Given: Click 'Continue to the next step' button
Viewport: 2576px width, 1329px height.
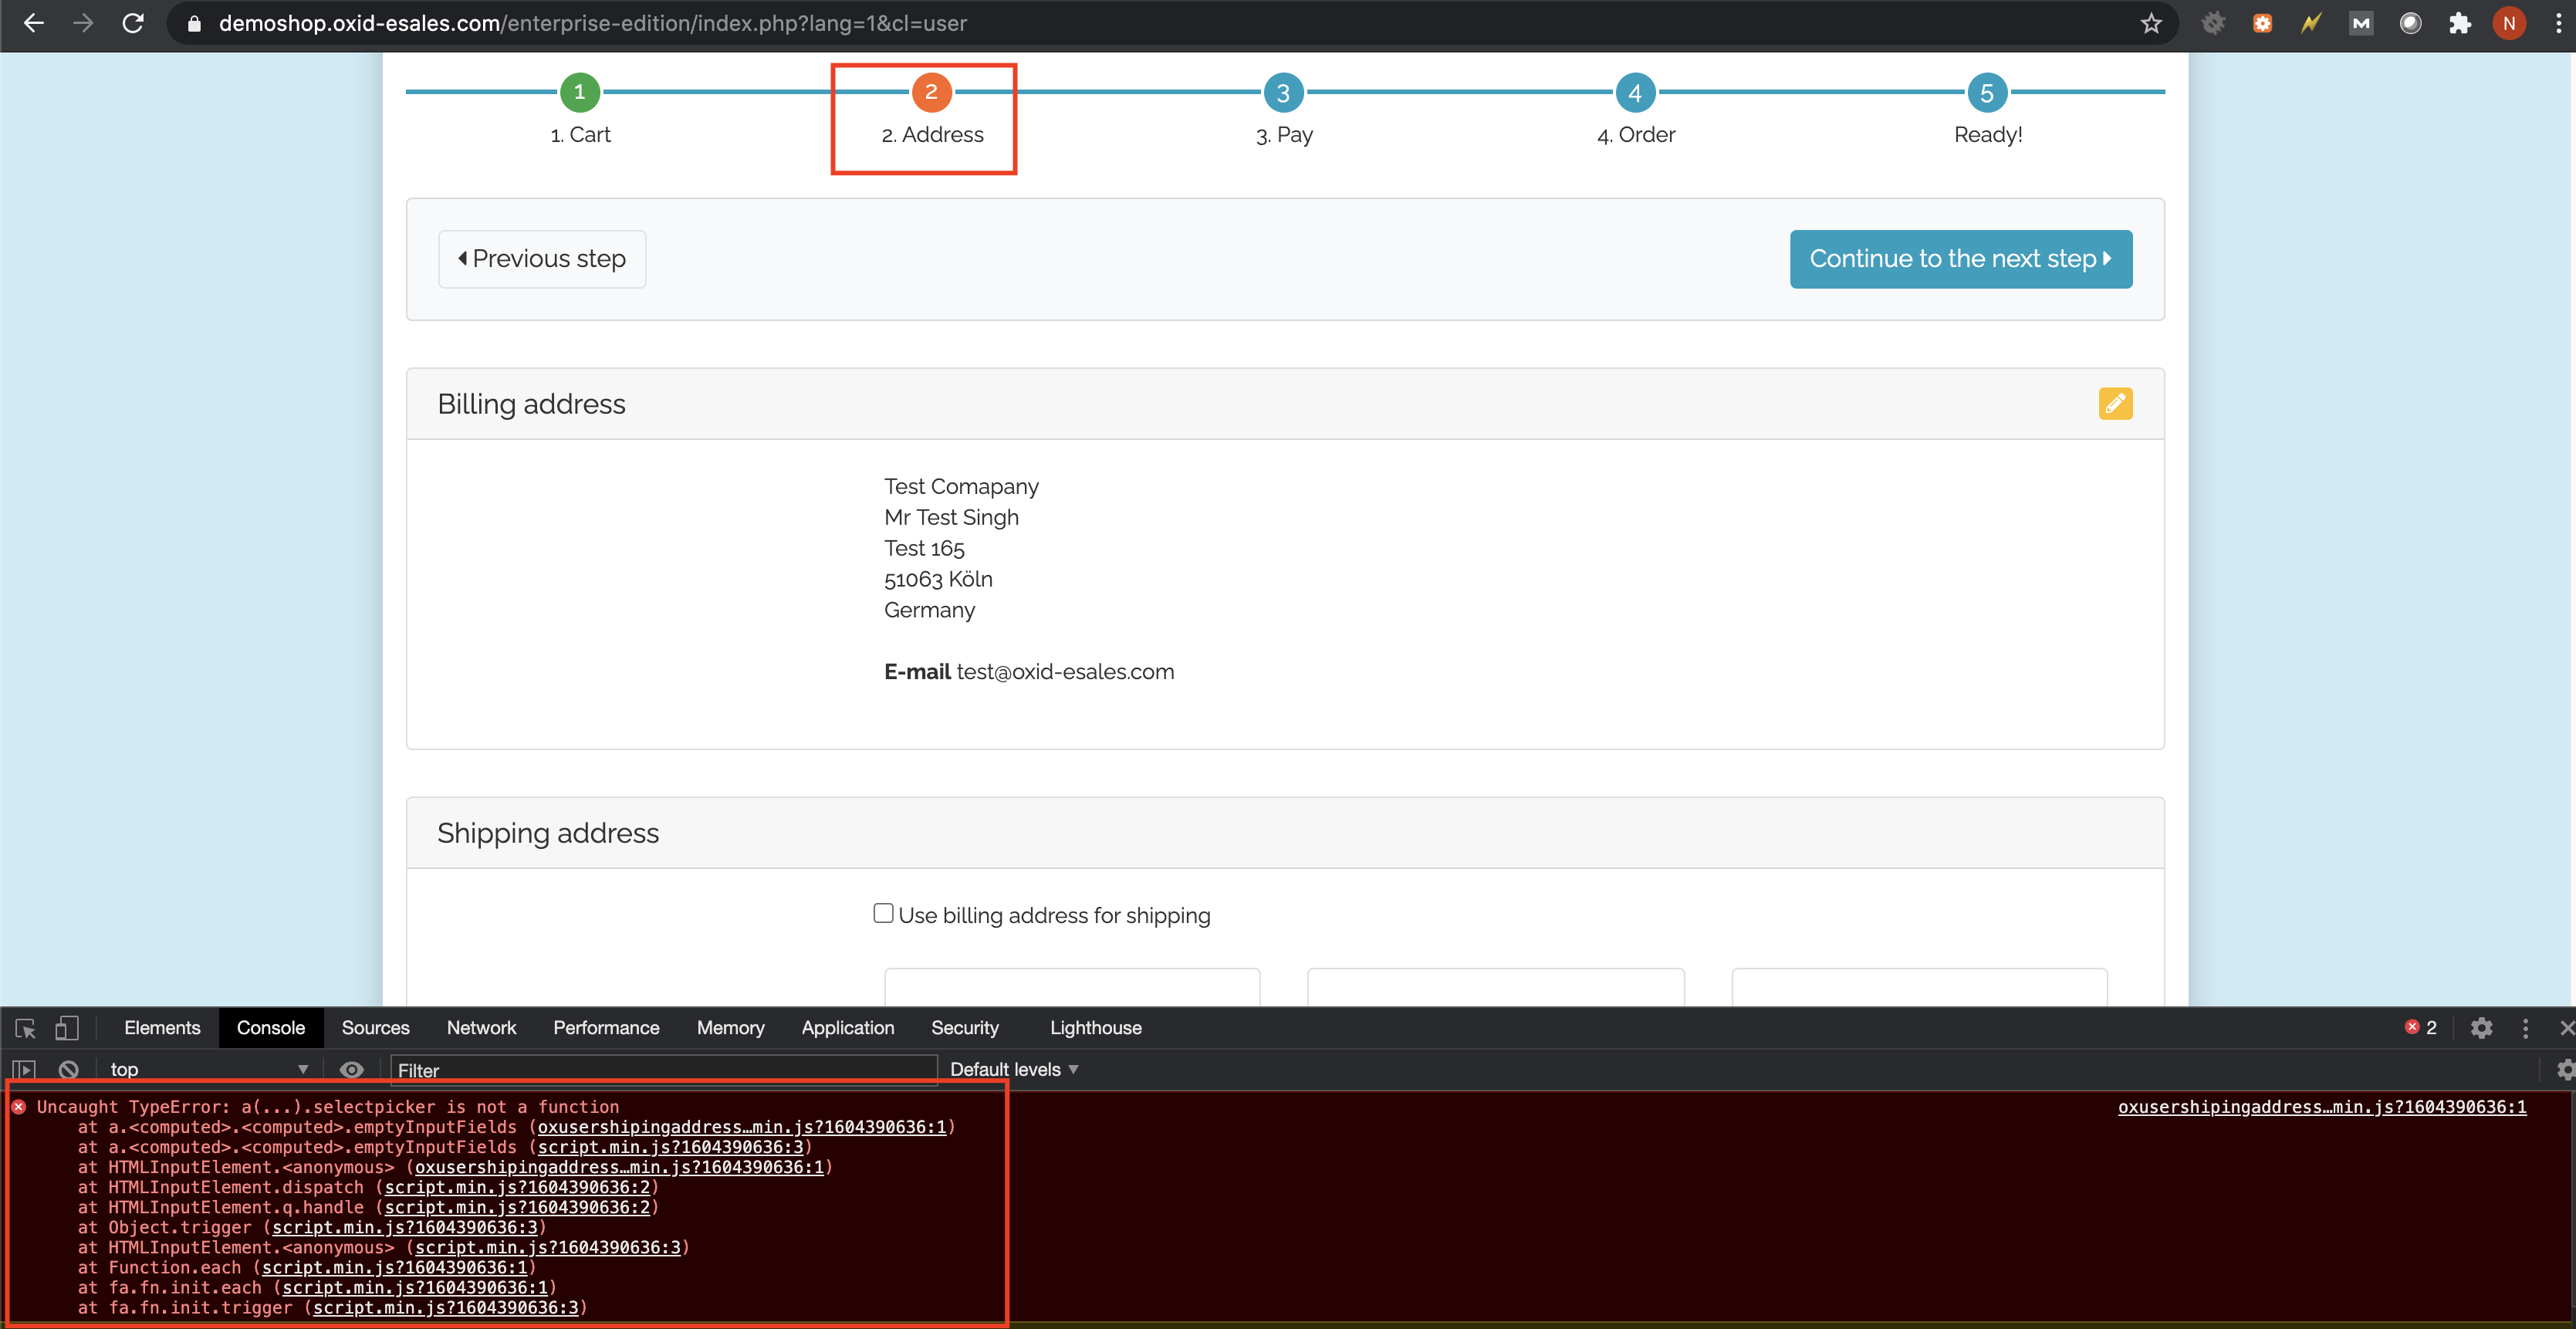Looking at the screenshot, I should point(1960,259).
